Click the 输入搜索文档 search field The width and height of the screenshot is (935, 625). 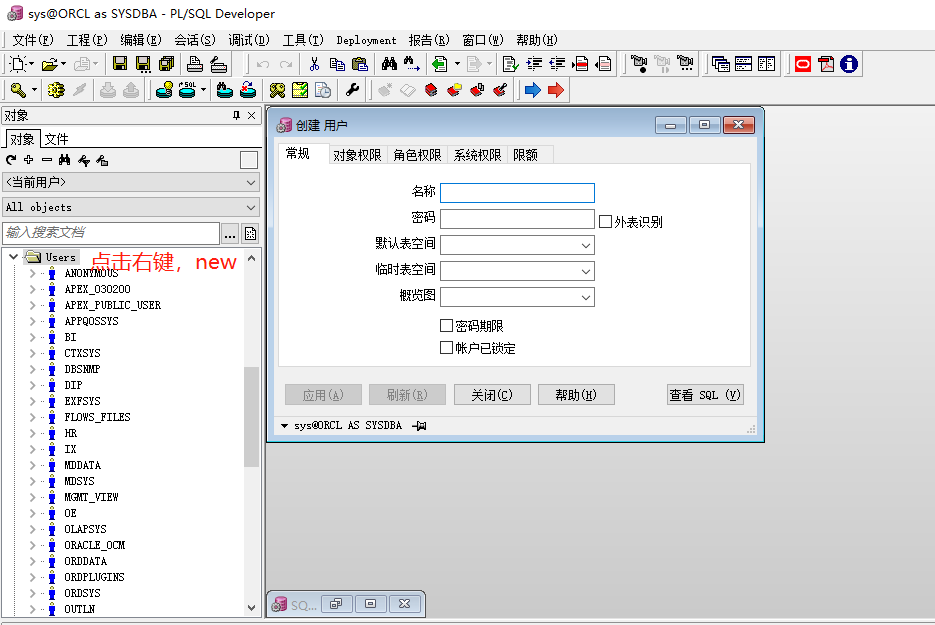tap(112, 233)
